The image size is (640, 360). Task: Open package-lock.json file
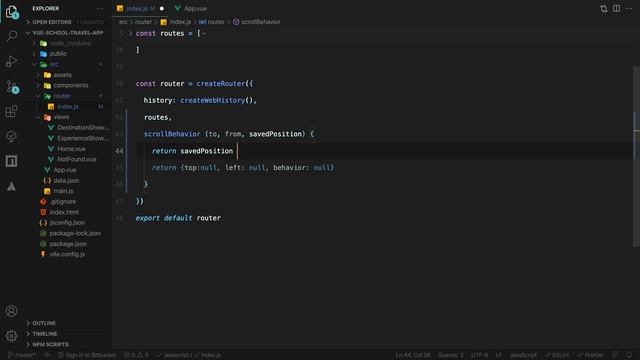75,233
